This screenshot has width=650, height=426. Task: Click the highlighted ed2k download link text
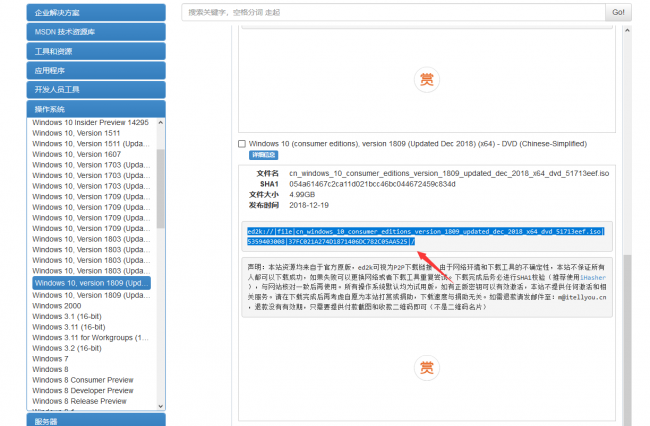[426, 236]
